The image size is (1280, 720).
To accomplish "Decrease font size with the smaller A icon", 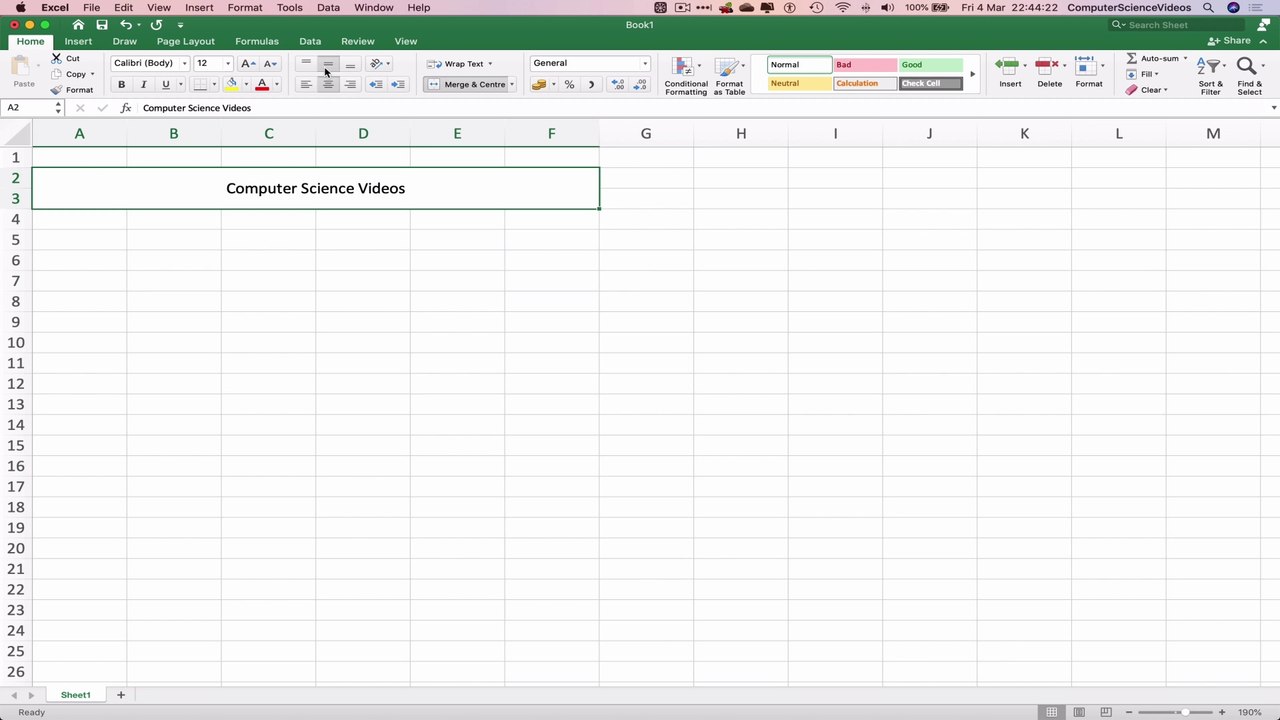I will coord(270,63).
